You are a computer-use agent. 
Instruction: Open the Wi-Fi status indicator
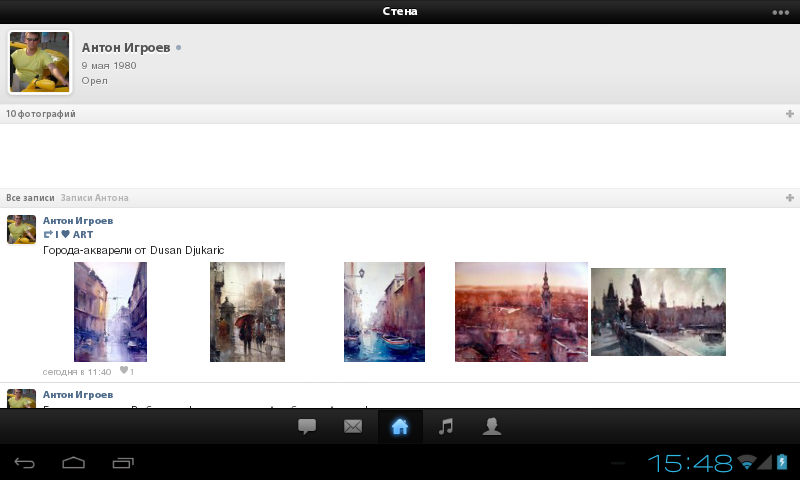[x=747, y=463]
